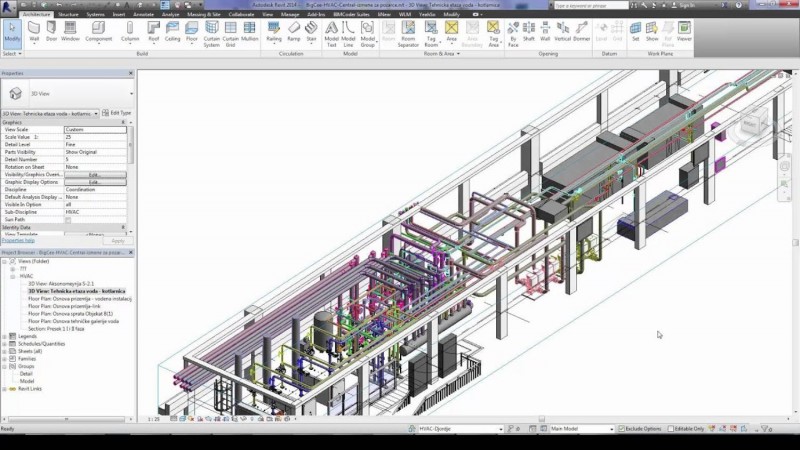
Task: Open the work plane Viewer
Action: click(684, 32)
